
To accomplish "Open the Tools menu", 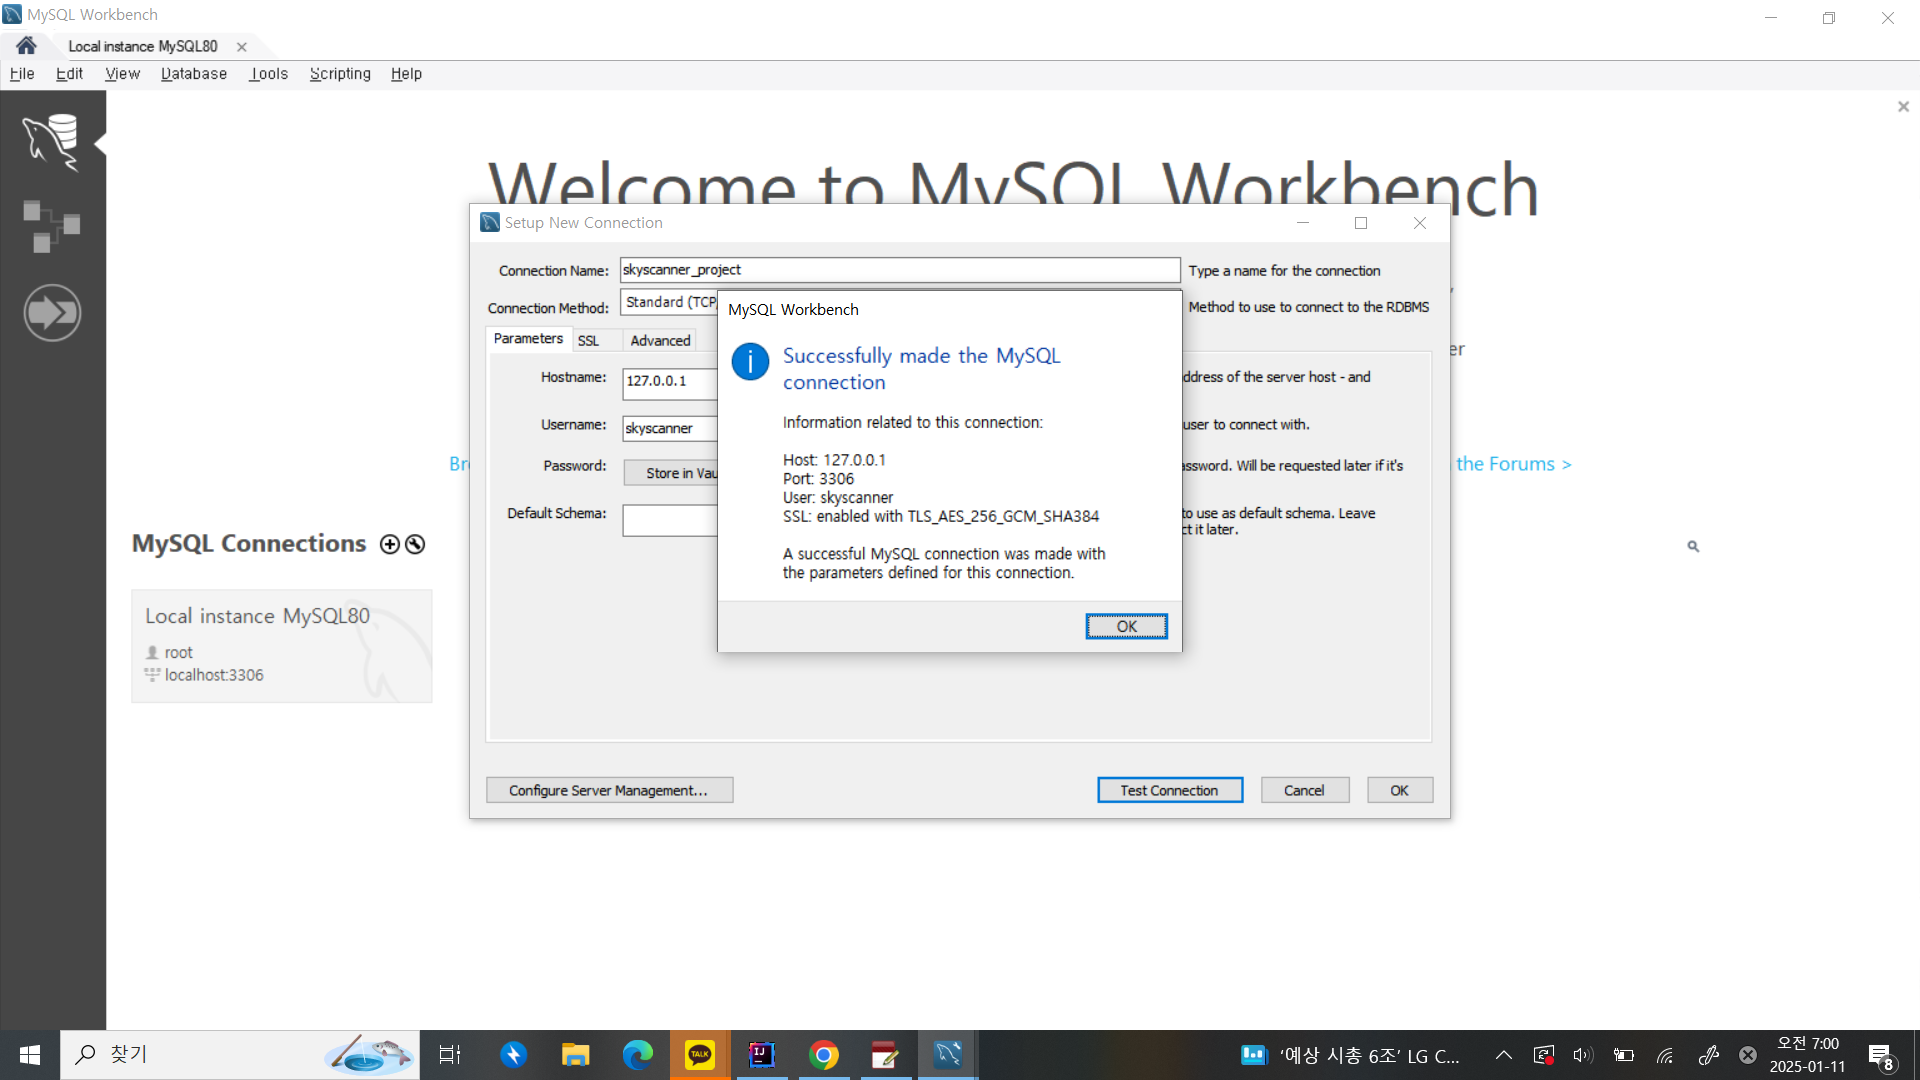I will [269, 74].
